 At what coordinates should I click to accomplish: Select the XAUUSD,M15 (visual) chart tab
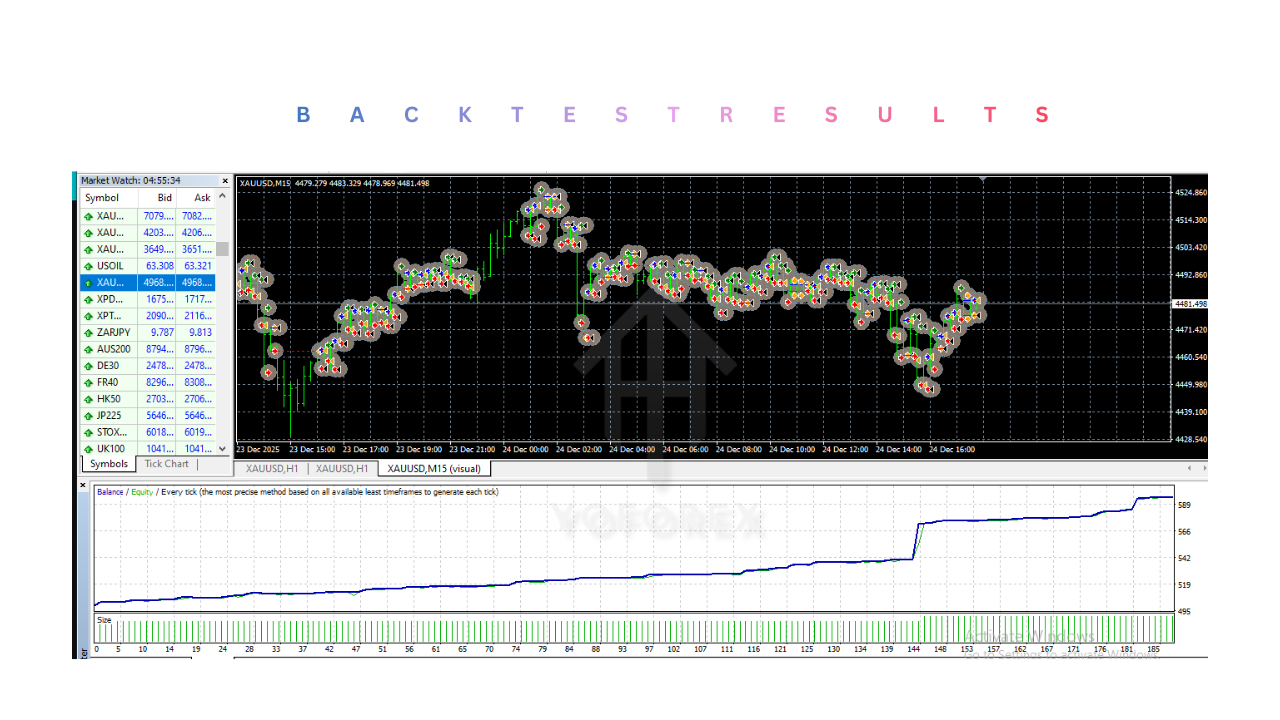pyautogui.click(x=433, y=468)
